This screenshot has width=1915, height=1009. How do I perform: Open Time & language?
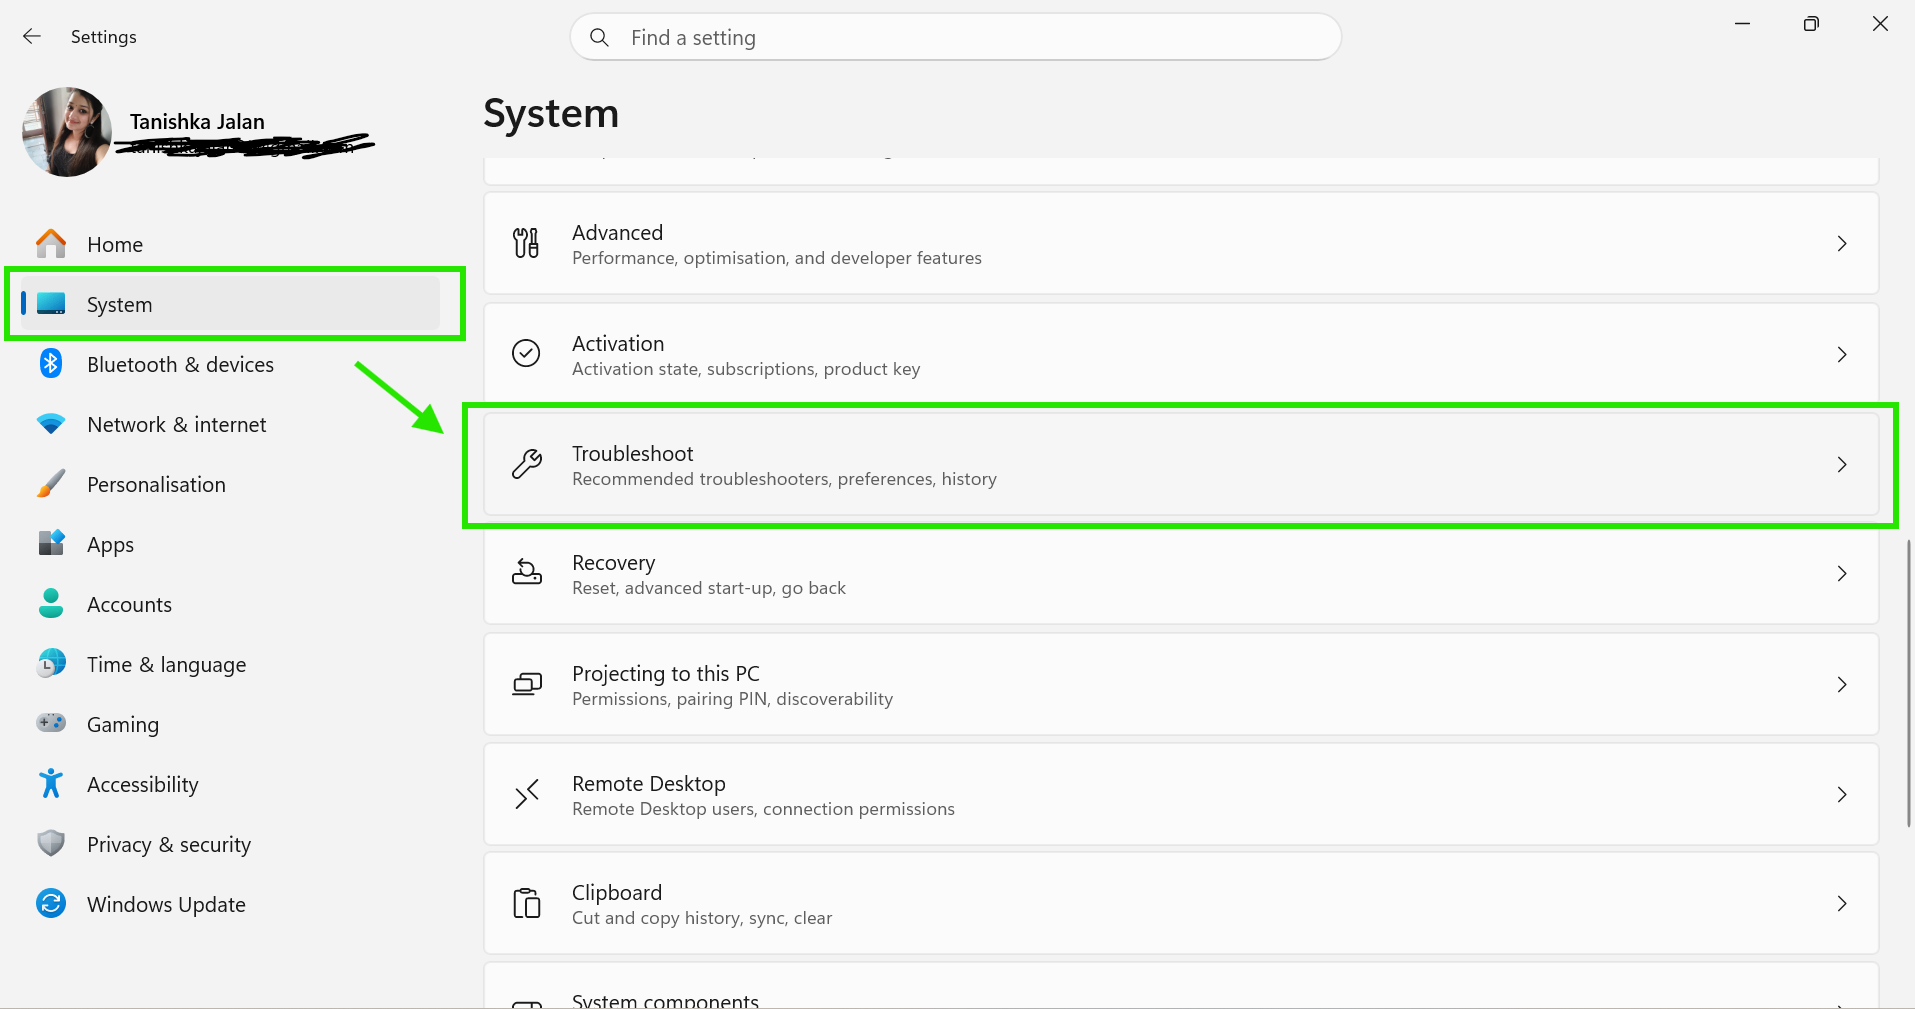pos(231,664)
